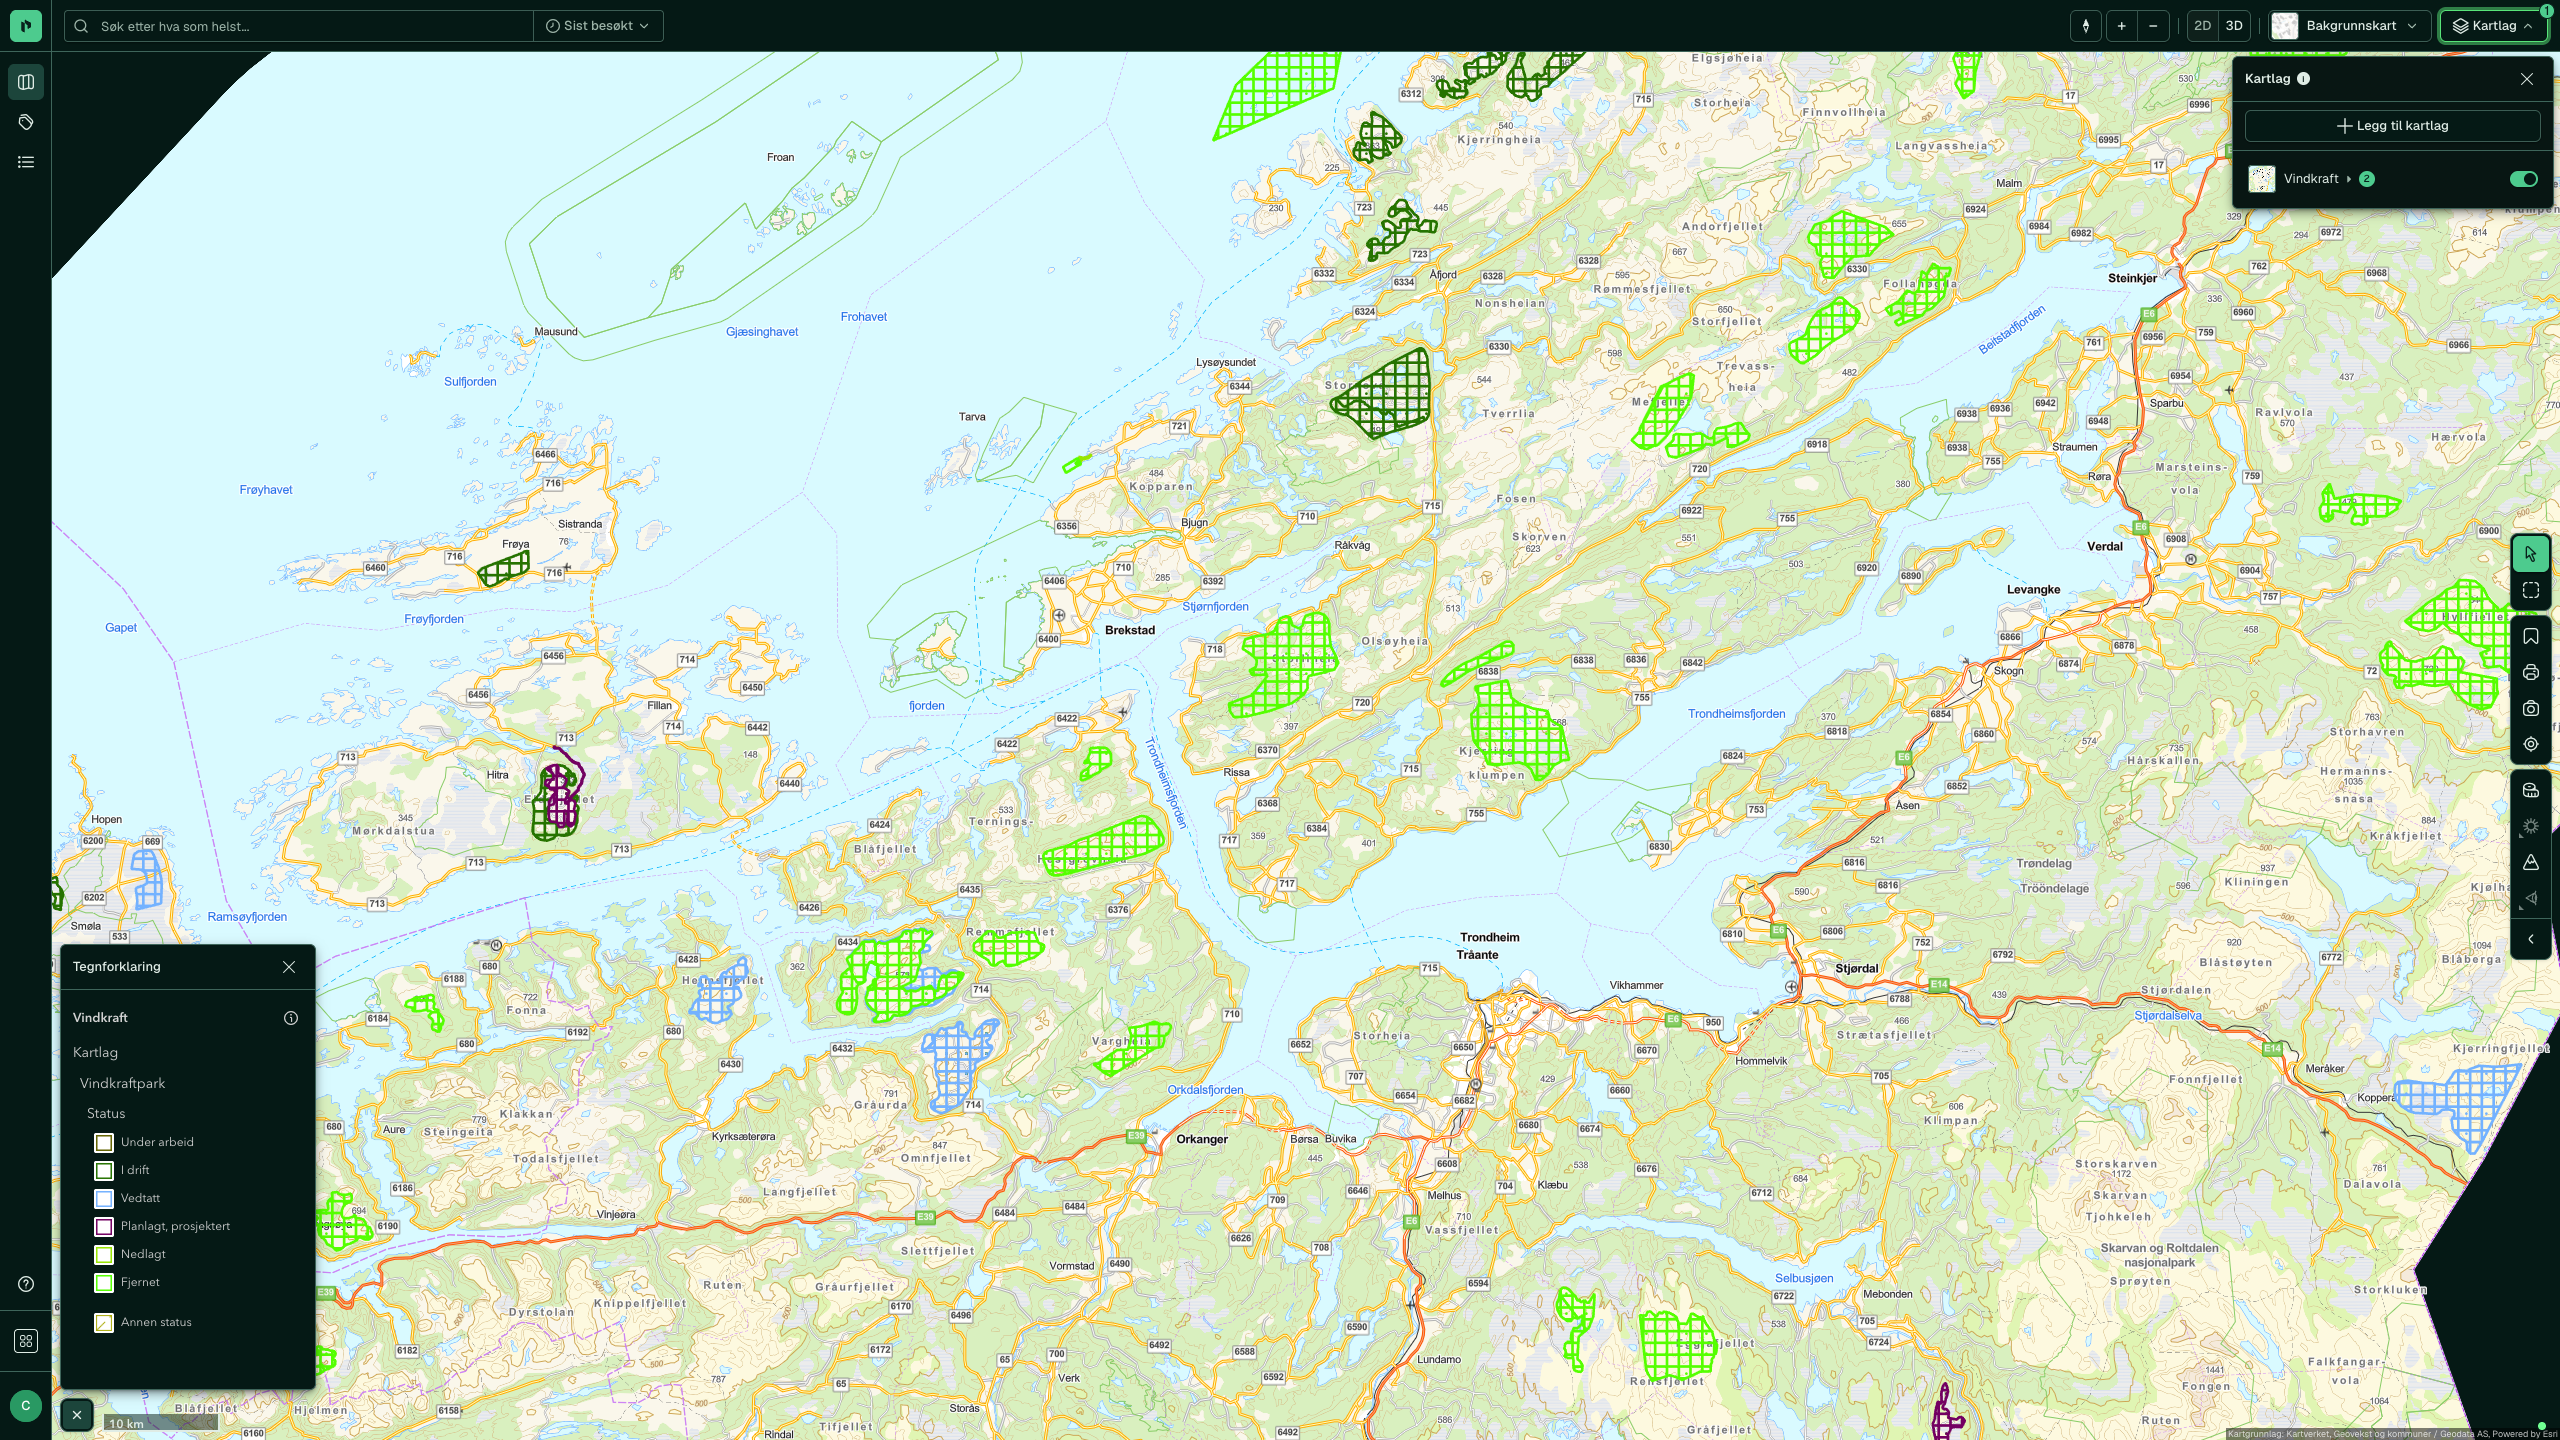2560x1440 pixels.
Task: Take a map screenshot with camera icon
Action: pyautogui.click(x=2531, y=708)
